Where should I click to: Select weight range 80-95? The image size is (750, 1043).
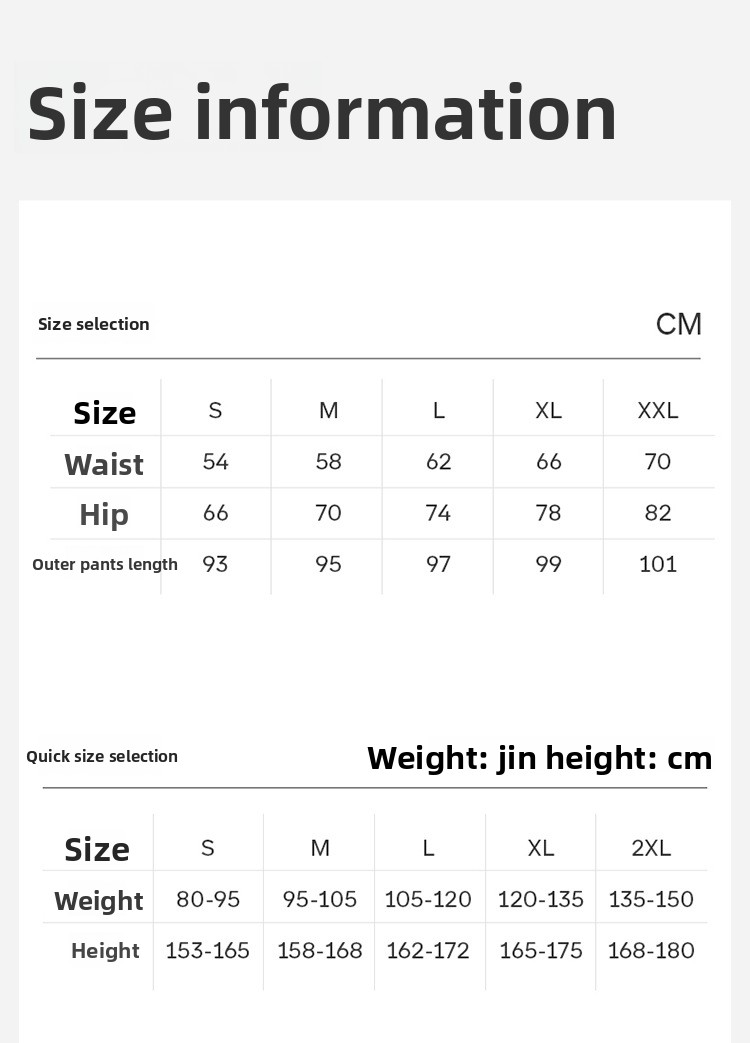pos(208,899)
